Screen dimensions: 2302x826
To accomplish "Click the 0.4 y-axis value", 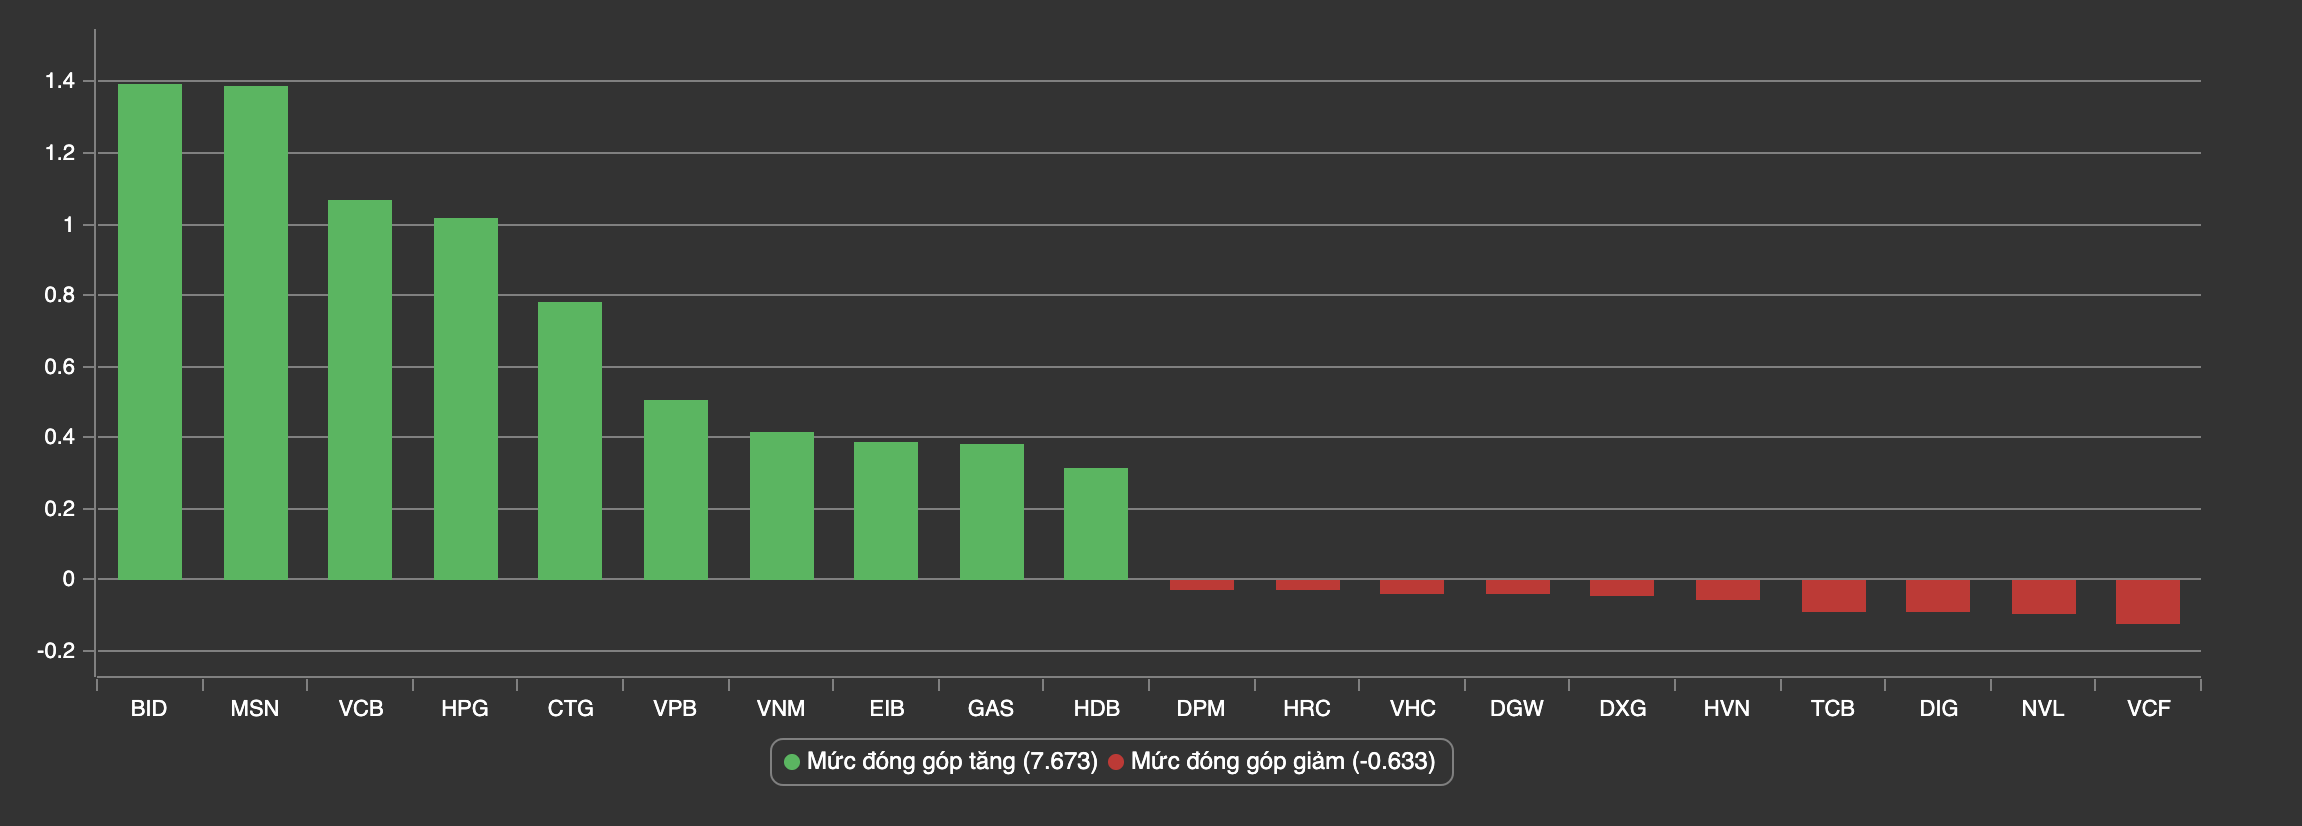I will (60, 437).
